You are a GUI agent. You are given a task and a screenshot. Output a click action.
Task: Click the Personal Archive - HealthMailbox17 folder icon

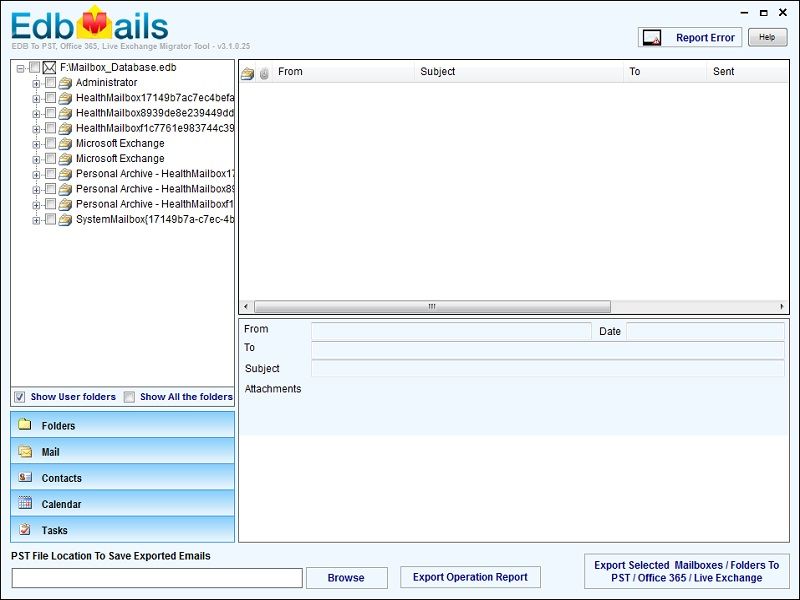[x=65, y=174]
